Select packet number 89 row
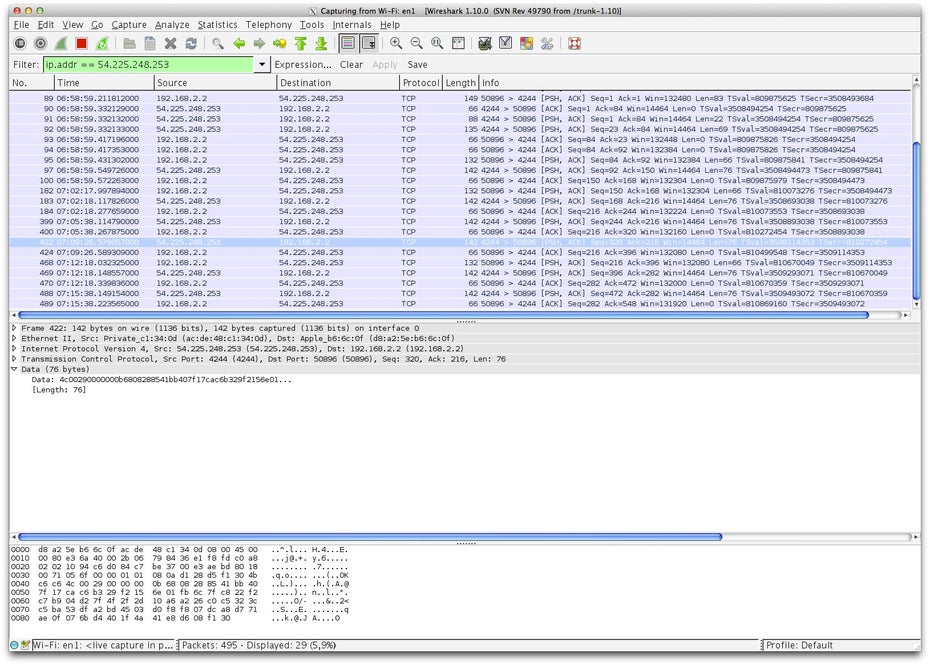 tap(460, 98)
